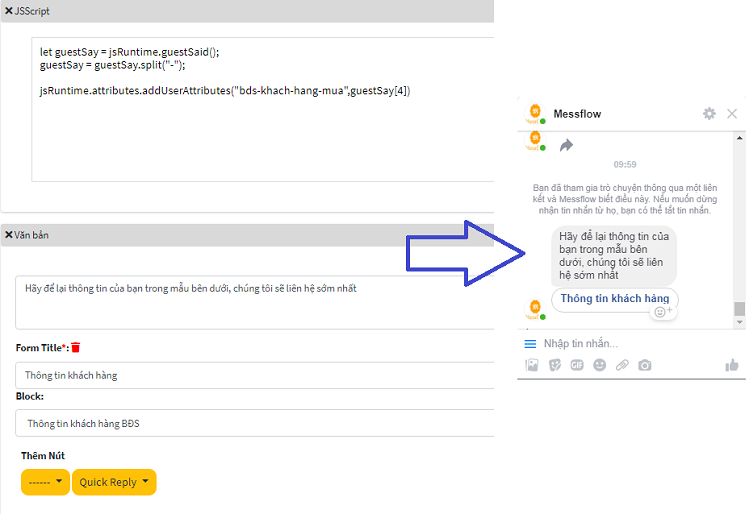Click the Thông tin khách hàng chat button

(x=615, y=299)
